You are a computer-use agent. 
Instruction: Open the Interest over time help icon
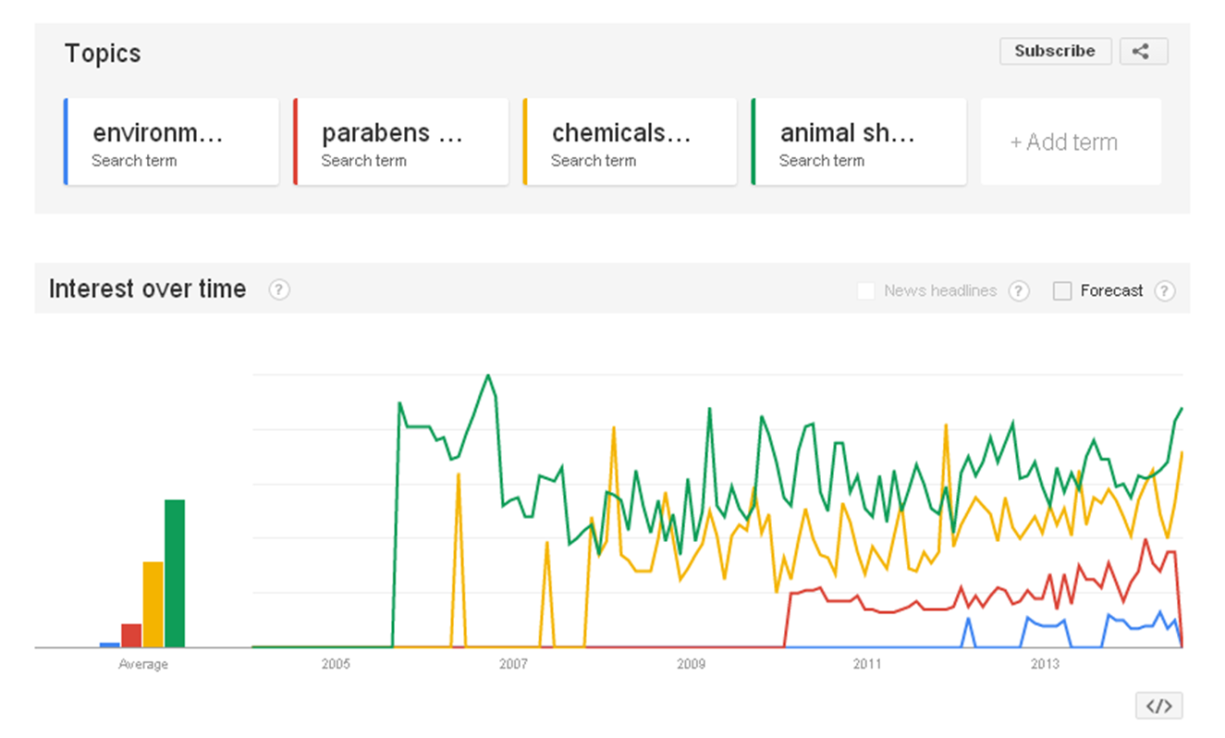pos(280,290)
